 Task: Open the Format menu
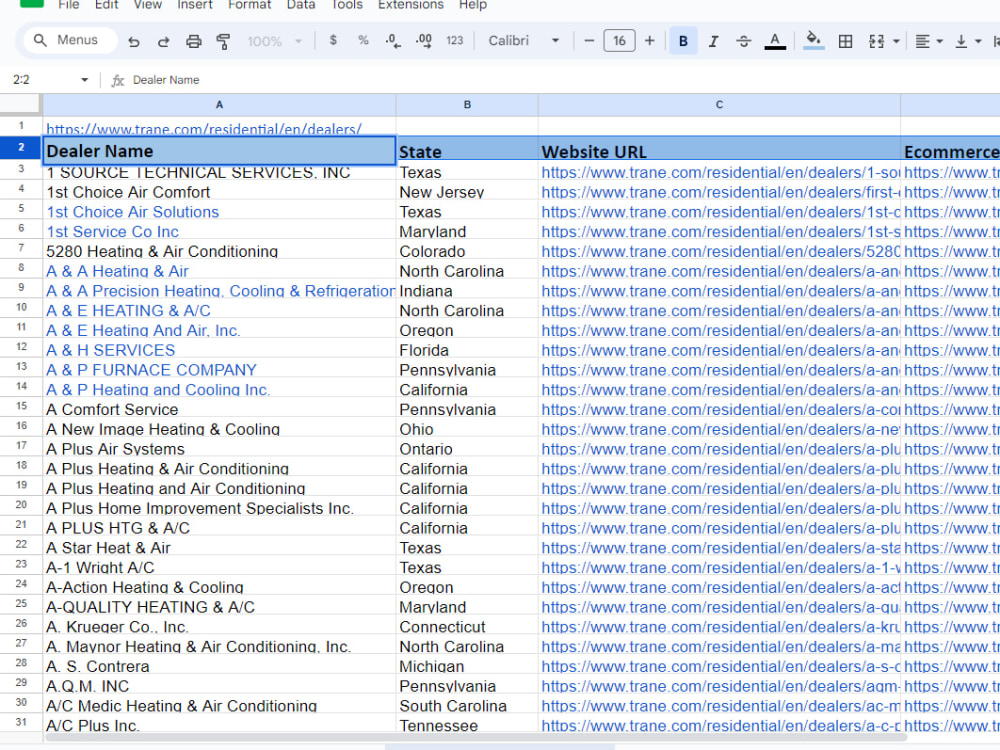tap(249, 6)
